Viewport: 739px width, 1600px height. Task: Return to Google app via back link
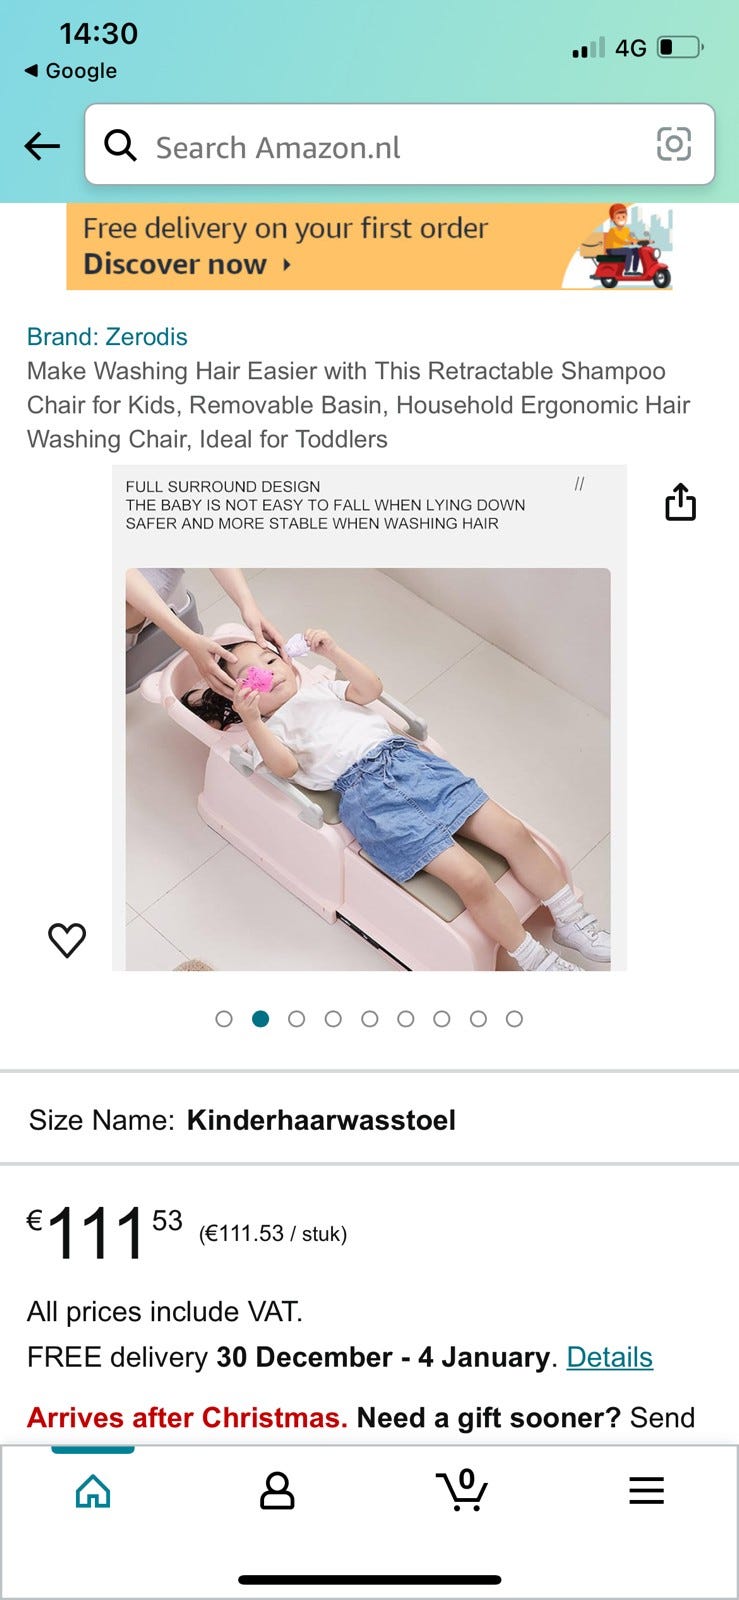70,71
